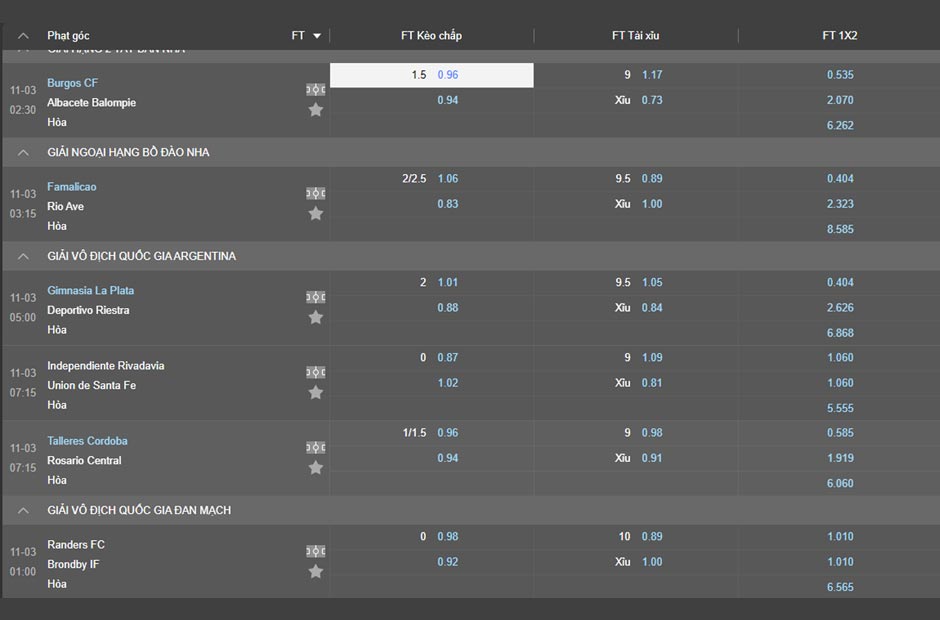Star the Randers FC vs Brondby match
The width and height of the screenshot is (940, 620).
click(x=316, y=571)
